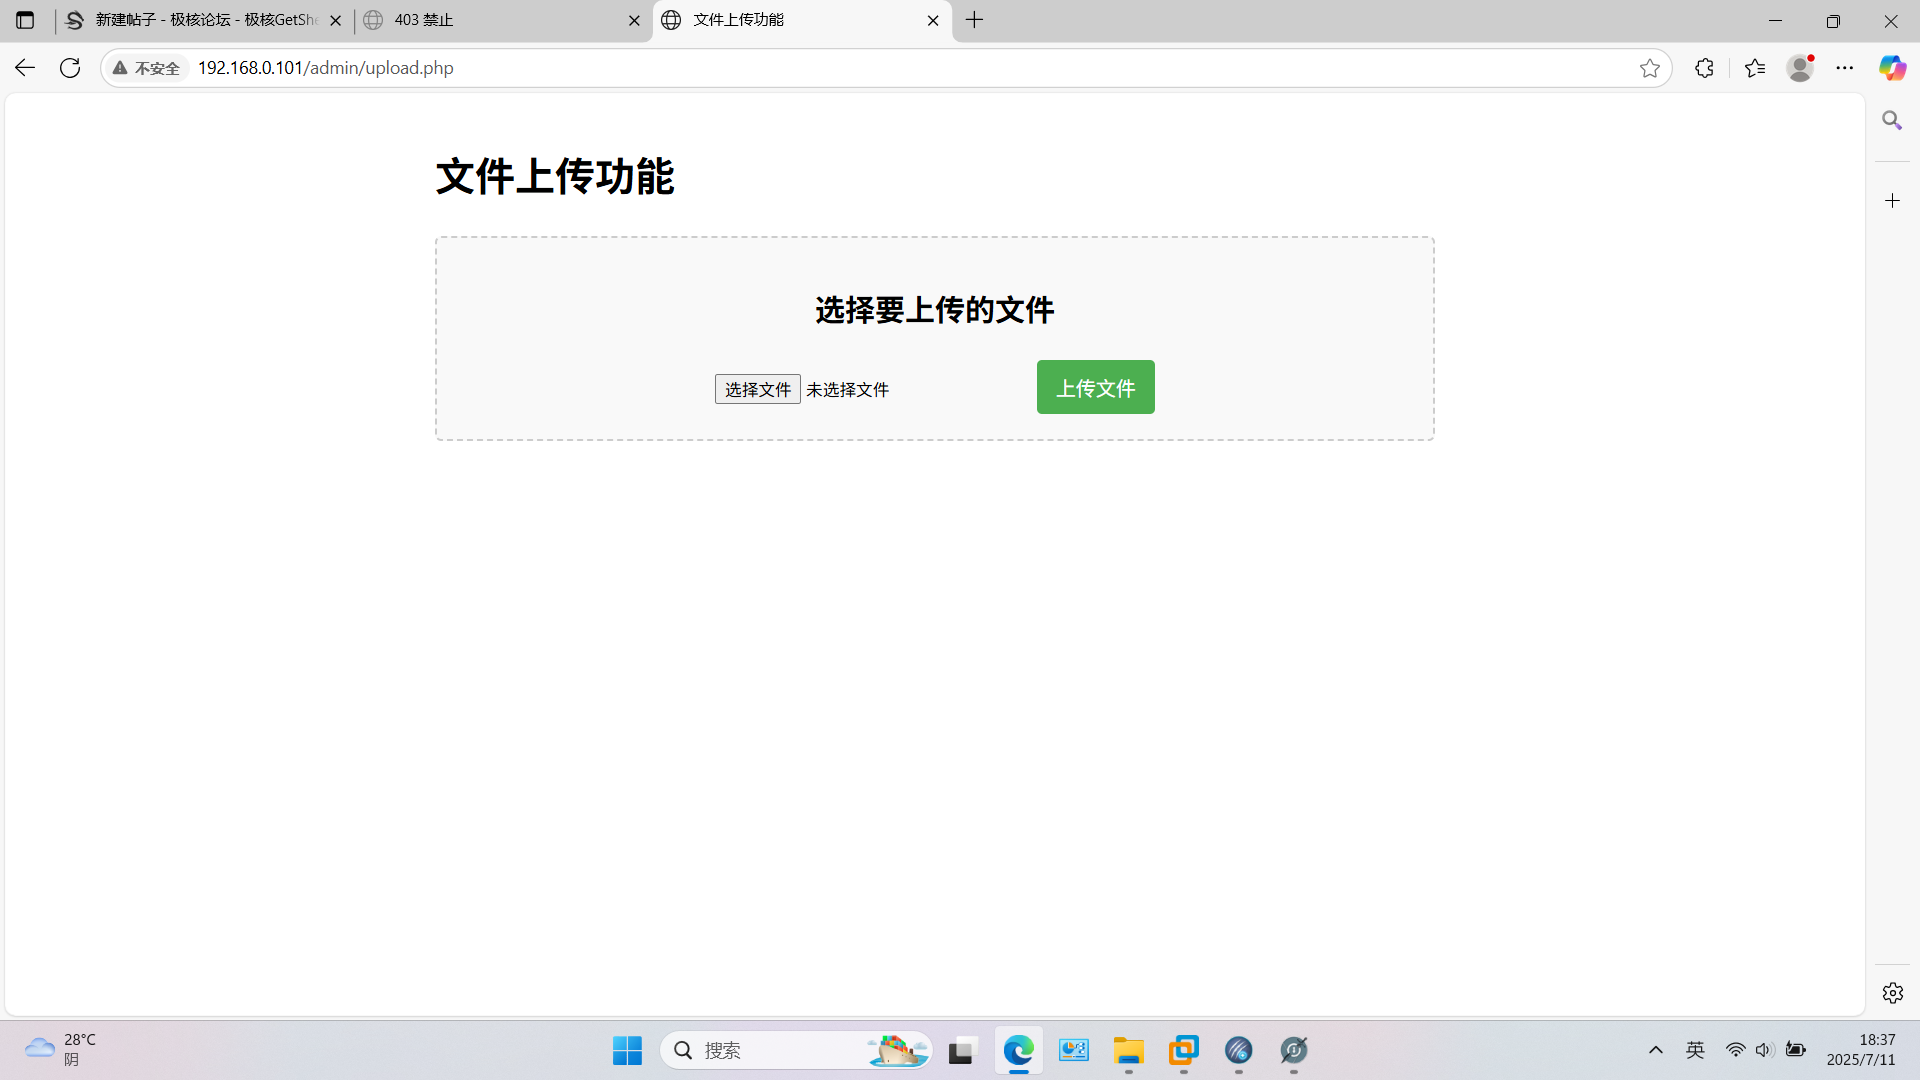Viewport: 1920px width, 1080px height.
Task: Open the sidebar settings gear
Action: point(1892,993)
